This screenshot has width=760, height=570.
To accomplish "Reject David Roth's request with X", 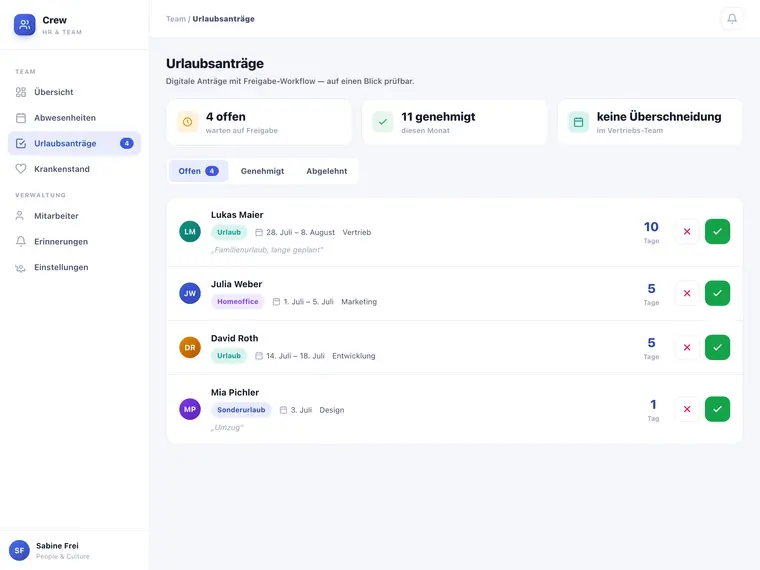I will 687,348.
